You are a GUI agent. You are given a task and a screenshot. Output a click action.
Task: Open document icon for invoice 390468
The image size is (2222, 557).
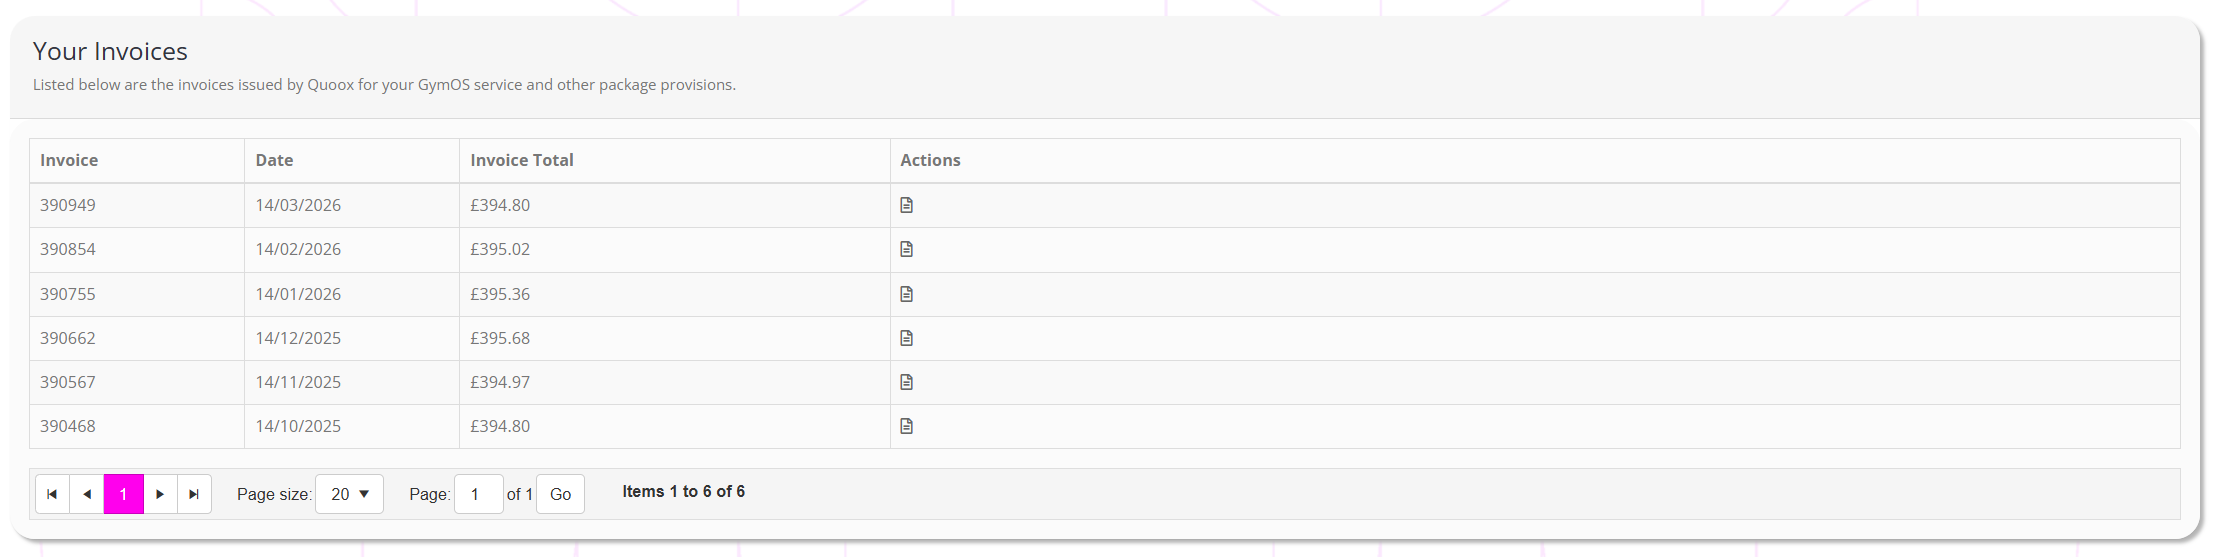pos(906,426)
